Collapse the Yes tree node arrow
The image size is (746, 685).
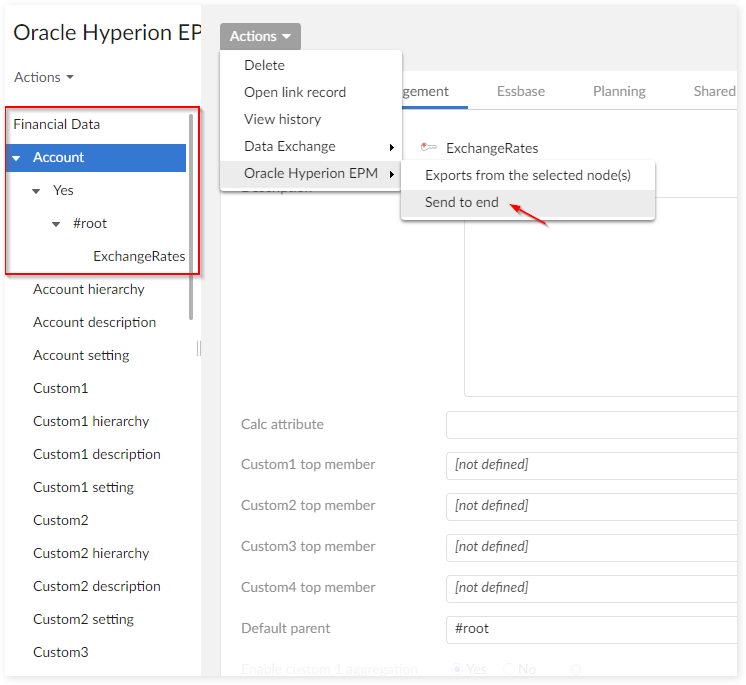(x=37, y=191)
